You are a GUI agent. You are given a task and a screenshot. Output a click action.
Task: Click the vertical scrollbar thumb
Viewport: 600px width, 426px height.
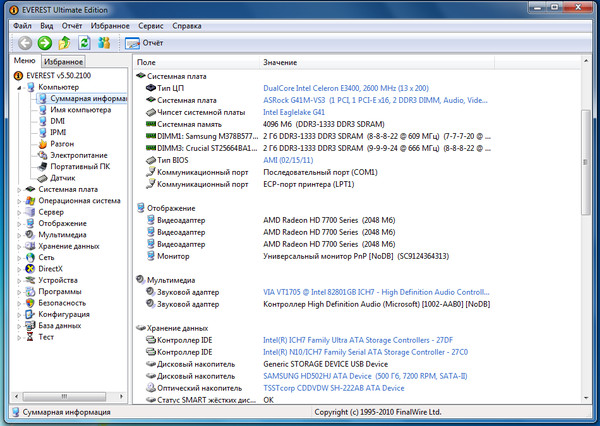(586, 162)
